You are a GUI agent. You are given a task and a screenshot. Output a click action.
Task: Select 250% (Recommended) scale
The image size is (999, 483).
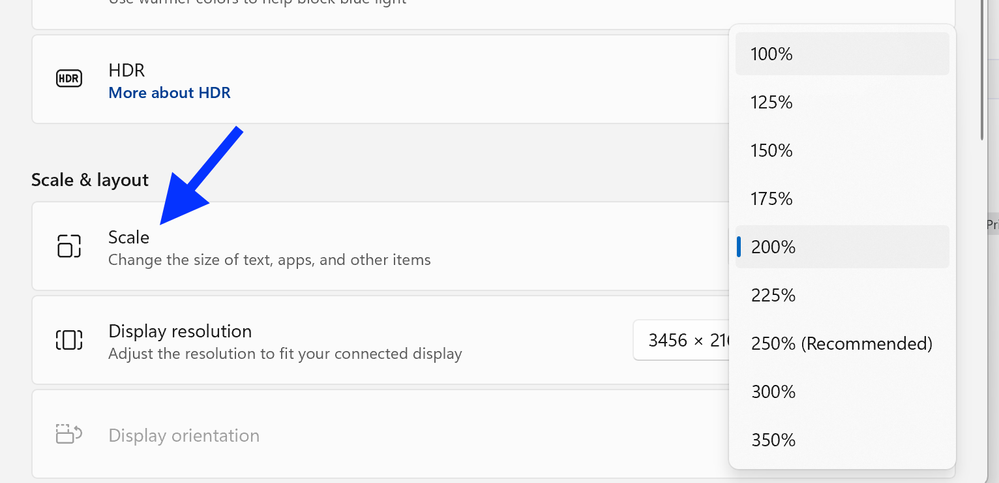[841, 343]
